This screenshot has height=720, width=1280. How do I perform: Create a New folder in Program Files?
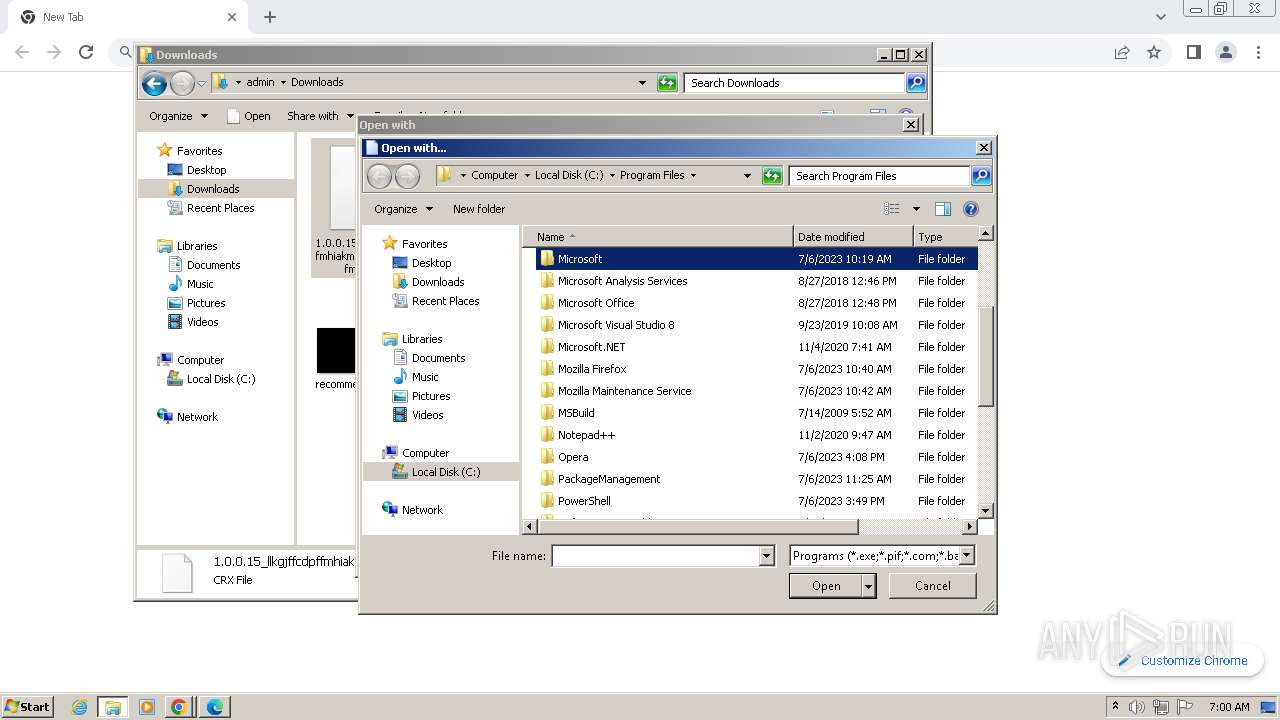(x=479, y=209)
